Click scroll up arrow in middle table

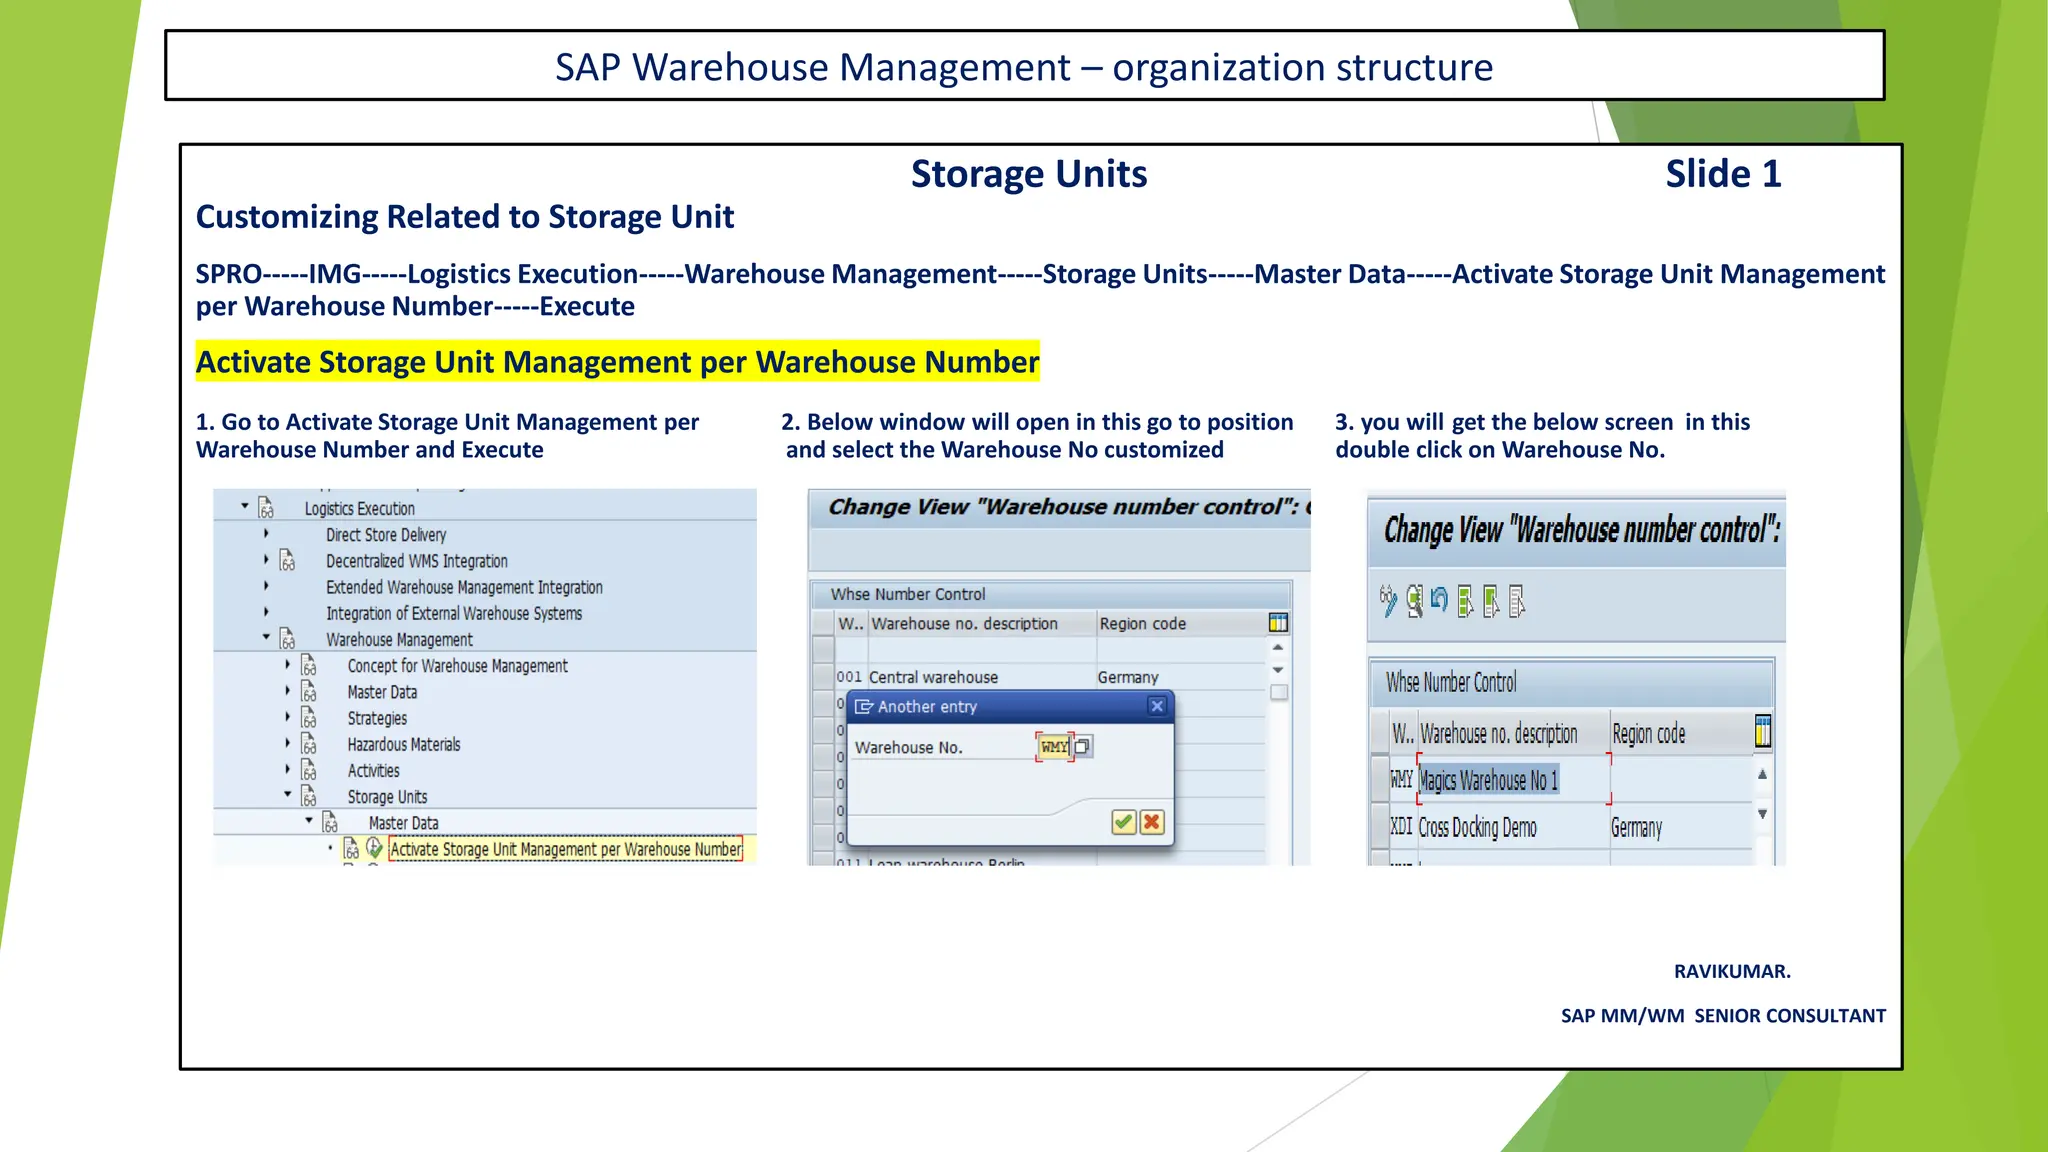(1278, 648)
